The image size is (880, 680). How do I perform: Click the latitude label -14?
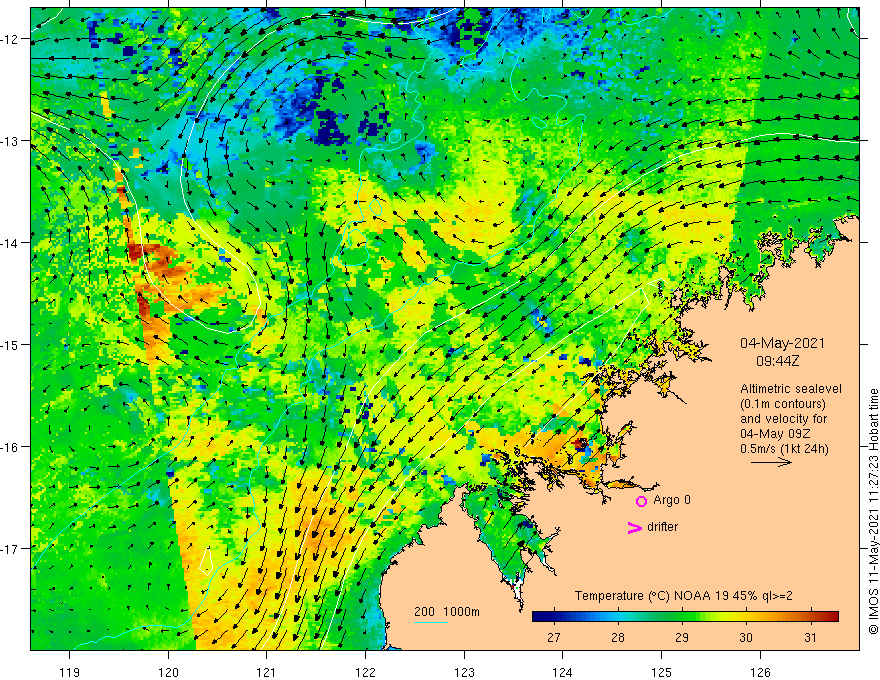tap(10, 243)
